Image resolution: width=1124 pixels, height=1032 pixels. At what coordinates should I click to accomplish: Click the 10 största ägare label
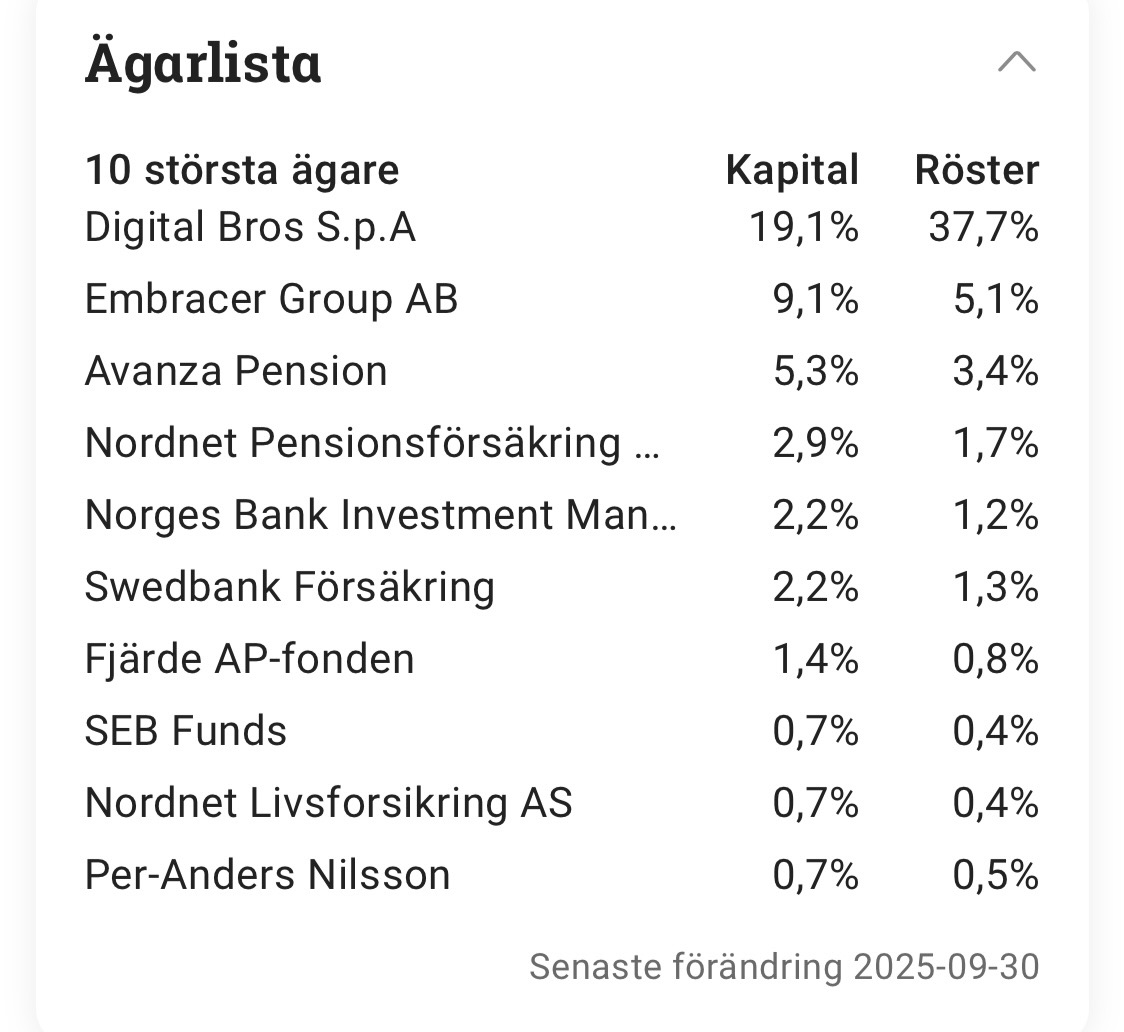point(241,170)
